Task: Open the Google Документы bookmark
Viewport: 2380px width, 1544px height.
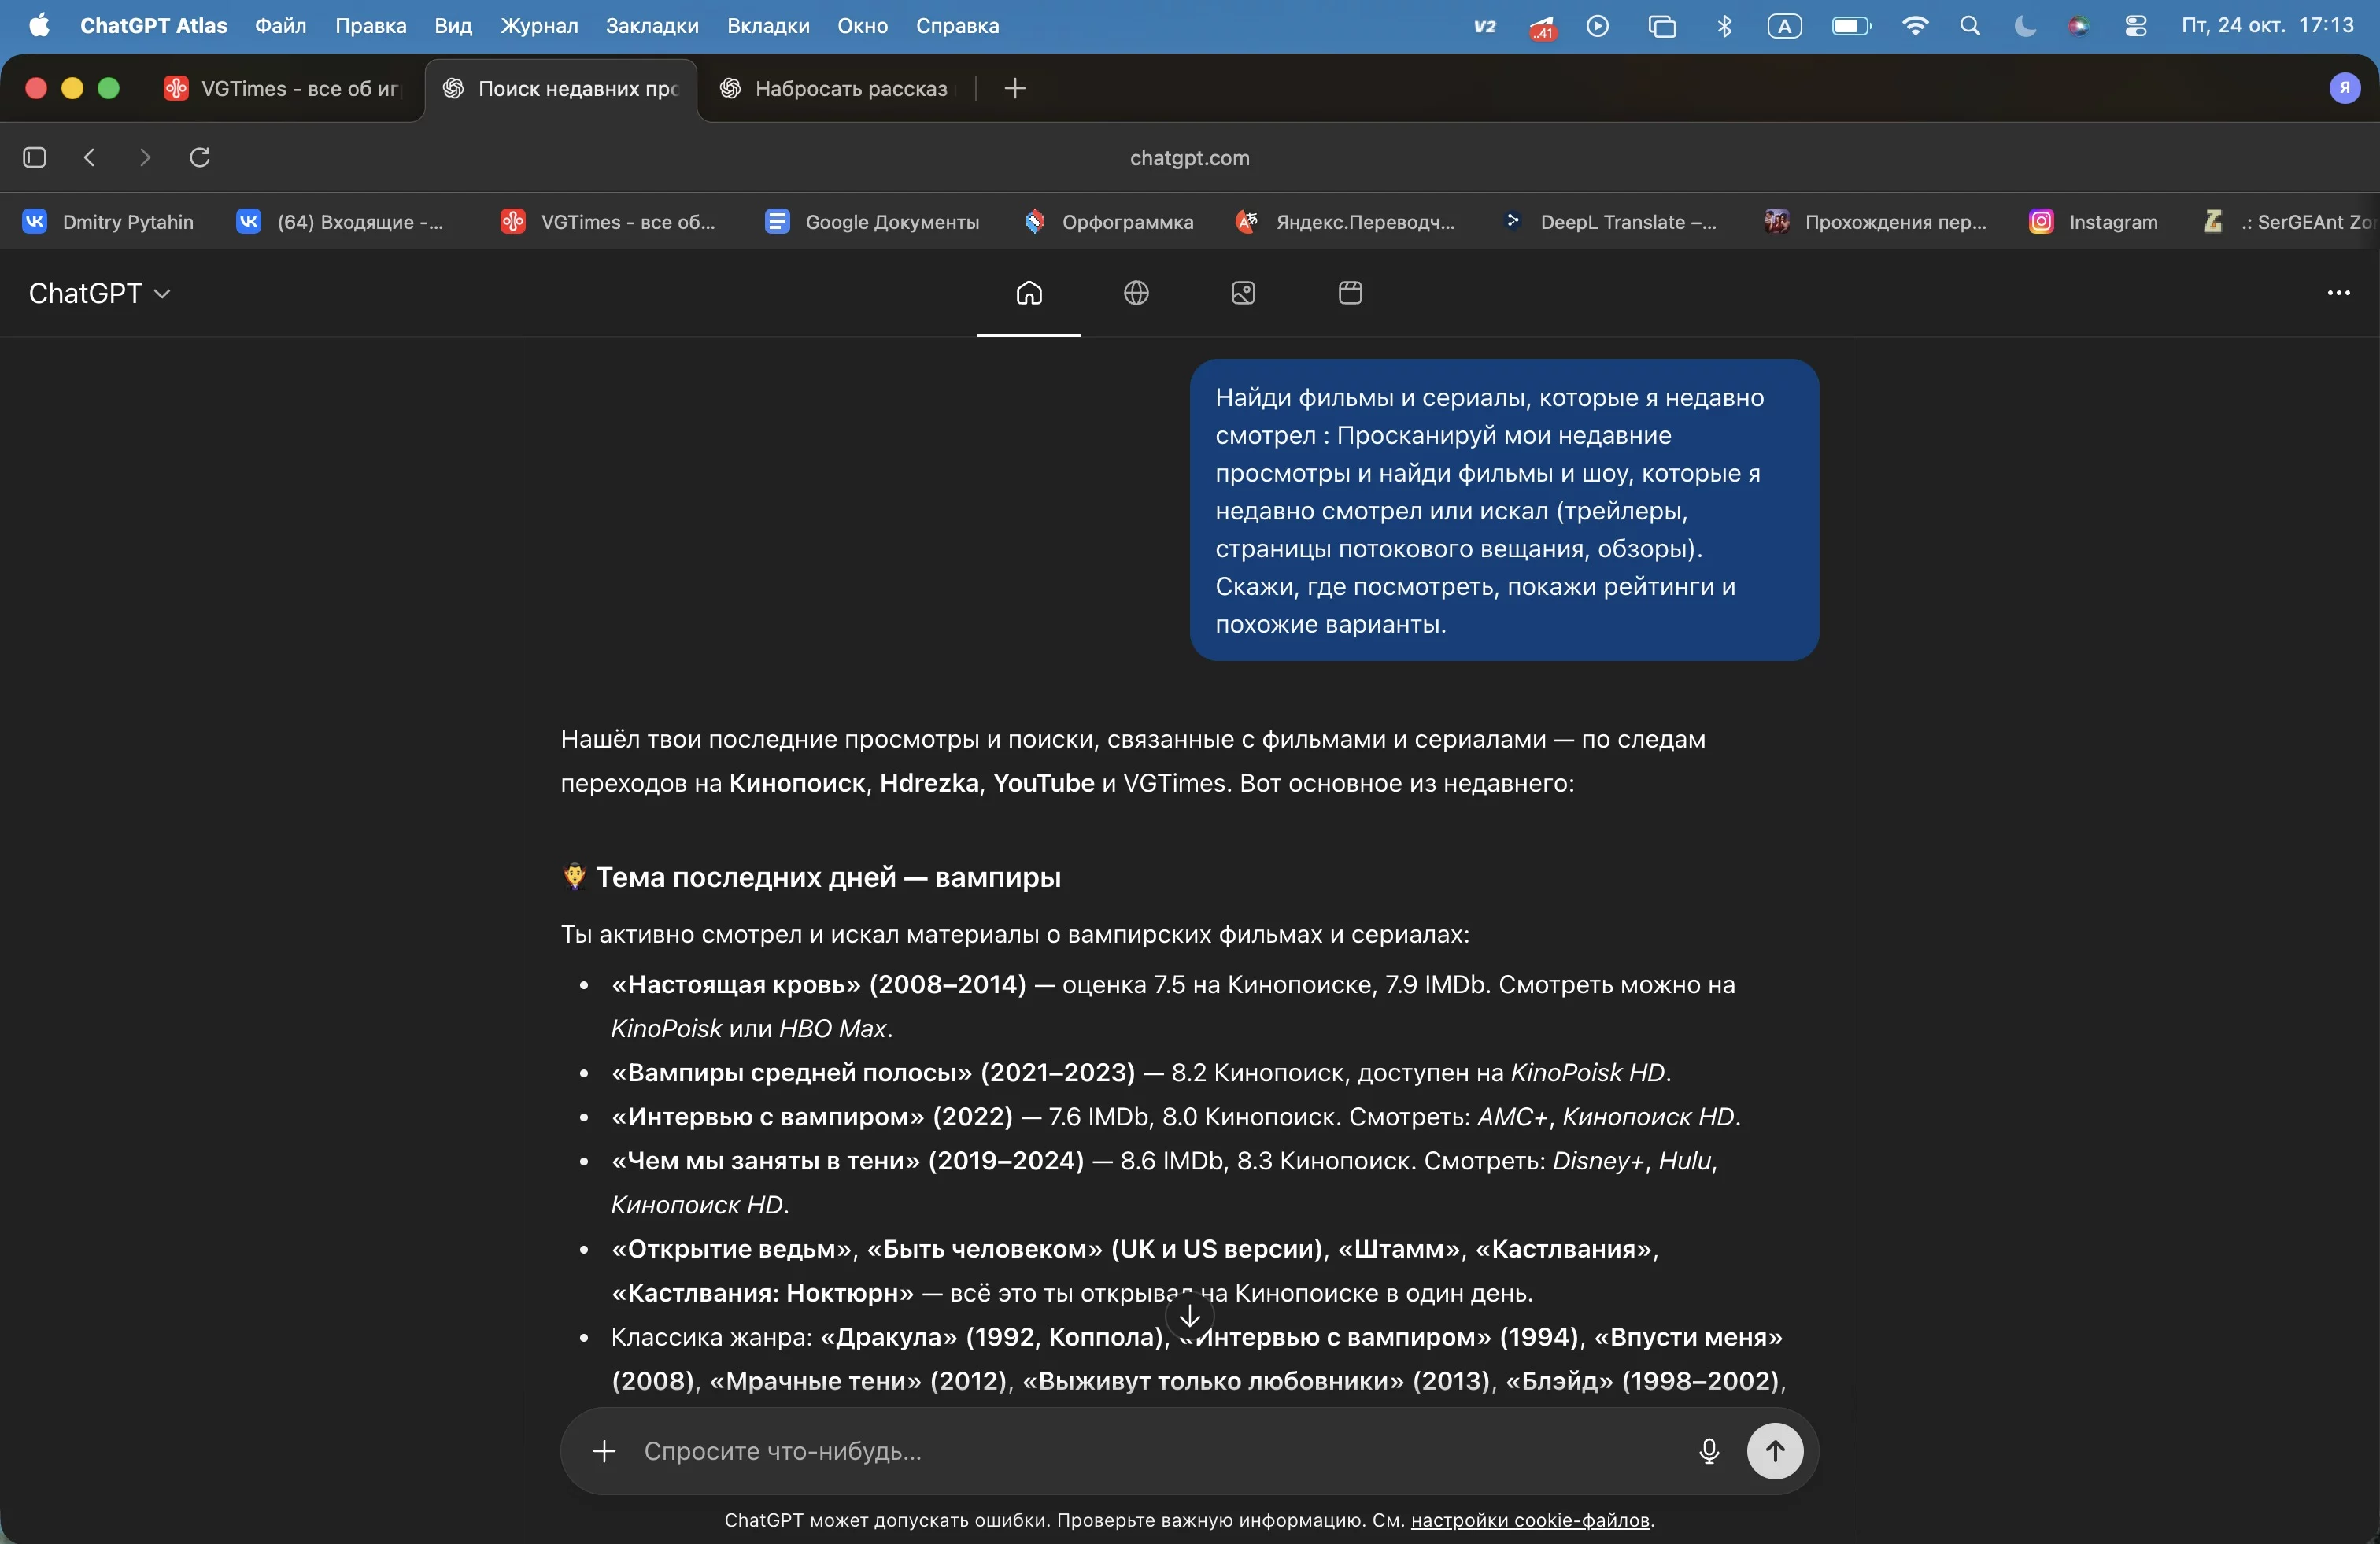Action: click(x=872, y=222)
